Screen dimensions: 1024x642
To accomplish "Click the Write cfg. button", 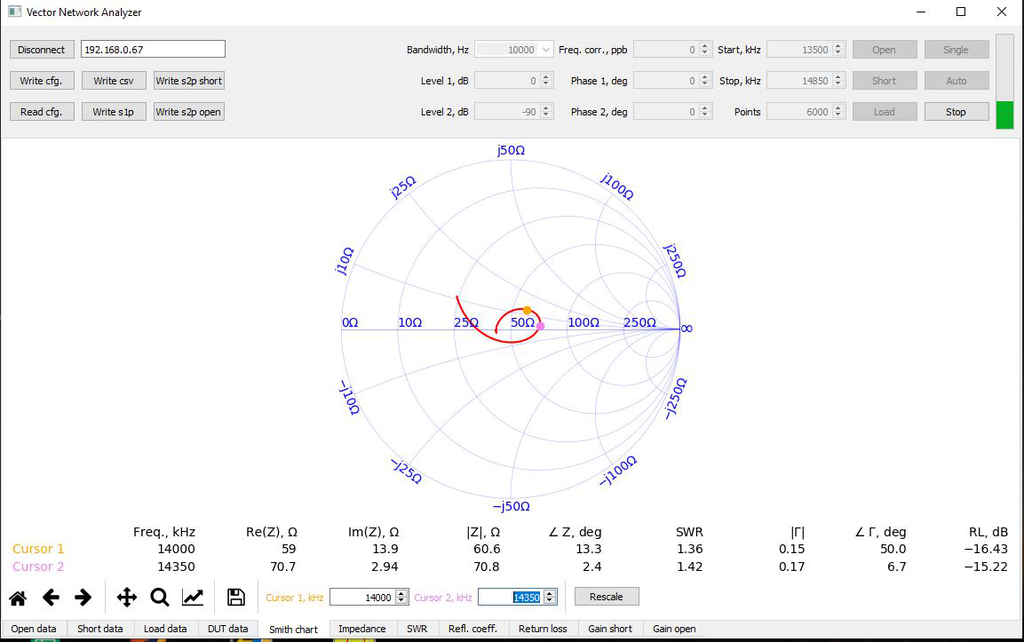I will [41, 81].
